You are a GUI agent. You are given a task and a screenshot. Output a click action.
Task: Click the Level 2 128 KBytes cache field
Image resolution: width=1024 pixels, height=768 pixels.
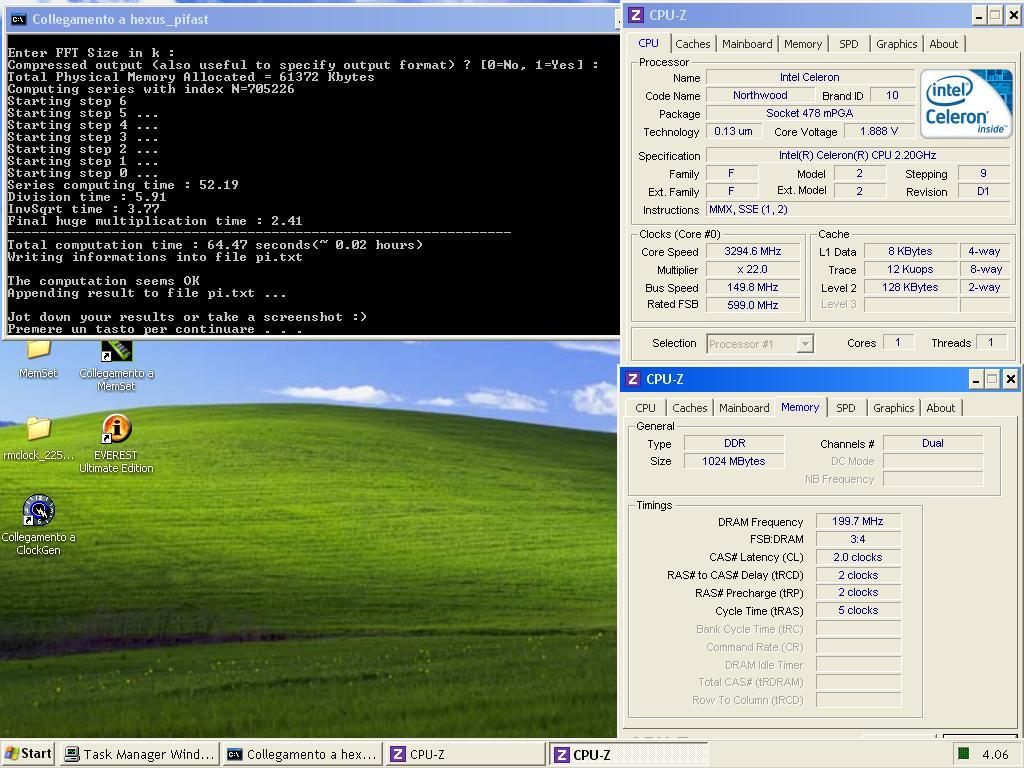pos(910,287)
